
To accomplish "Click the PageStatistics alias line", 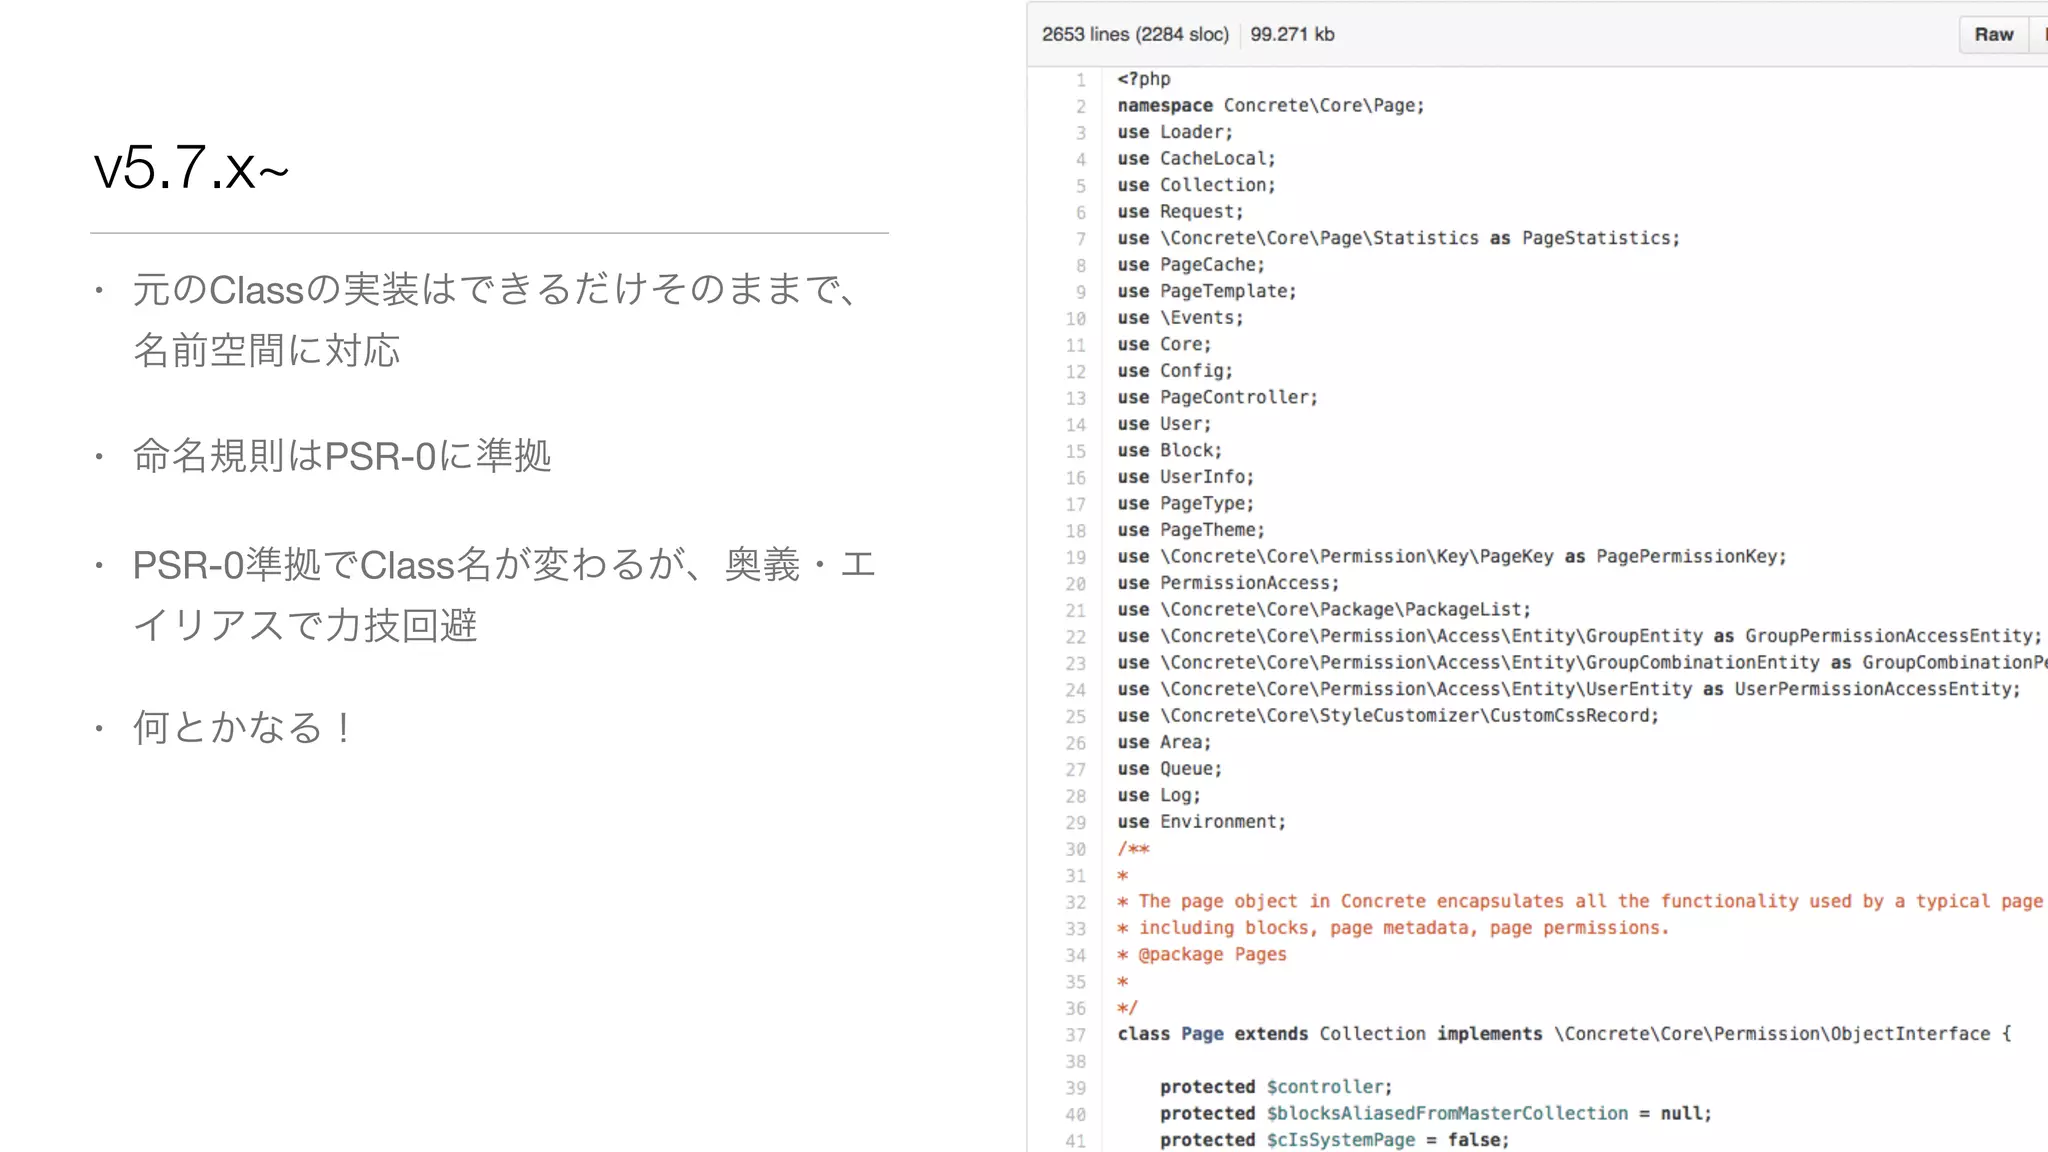I will point(1399,238).
